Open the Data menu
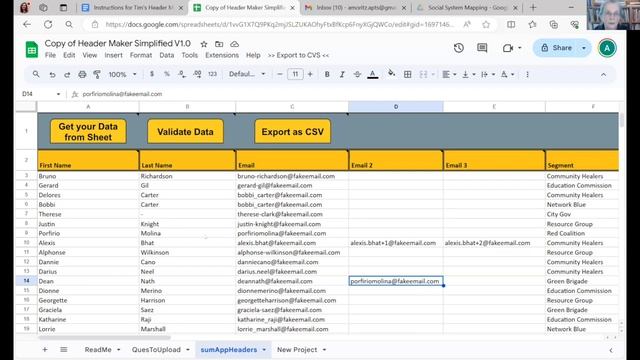This screenshot has width=640, height=360. (167, 55)
